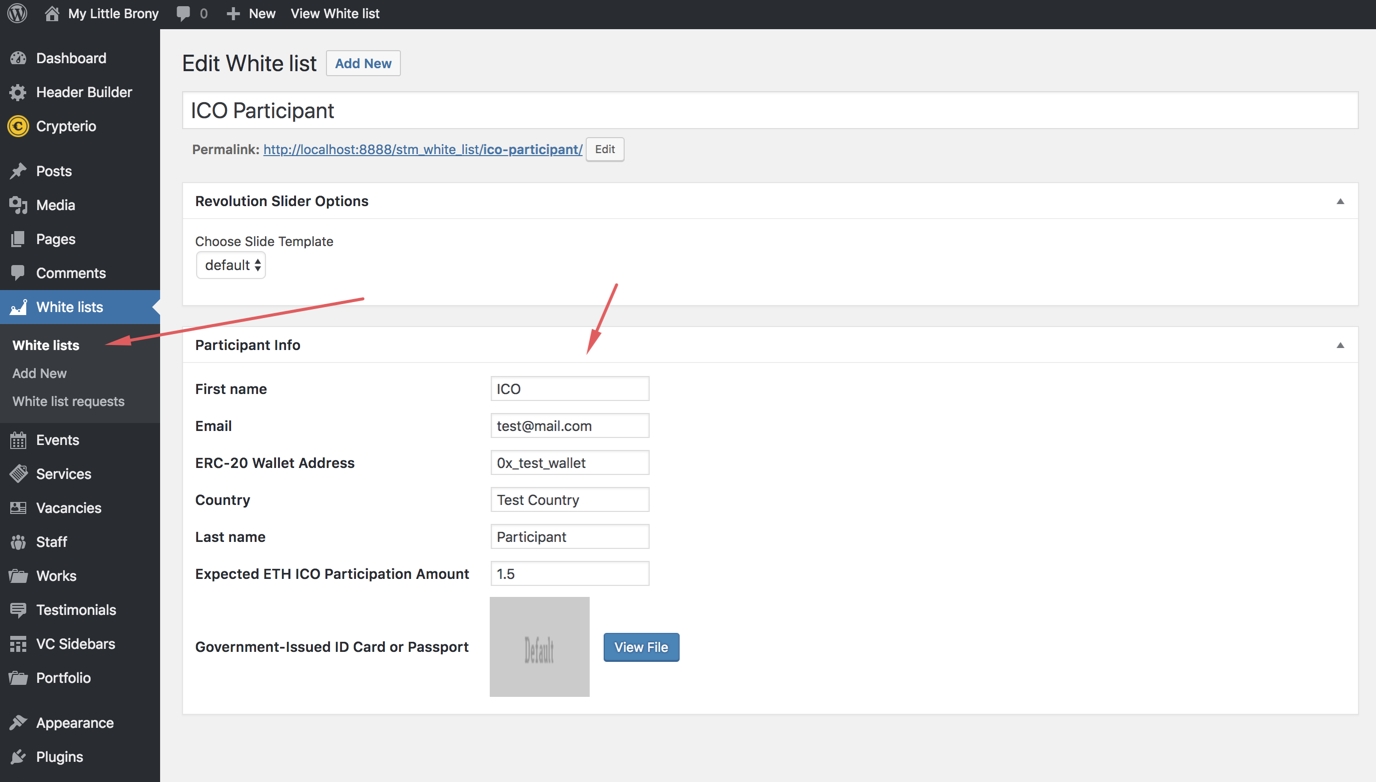Image resolution: width=1377 pixels, height=782 pixels.
Task: Select Add New under White lists
Action: tap(40, 373)
